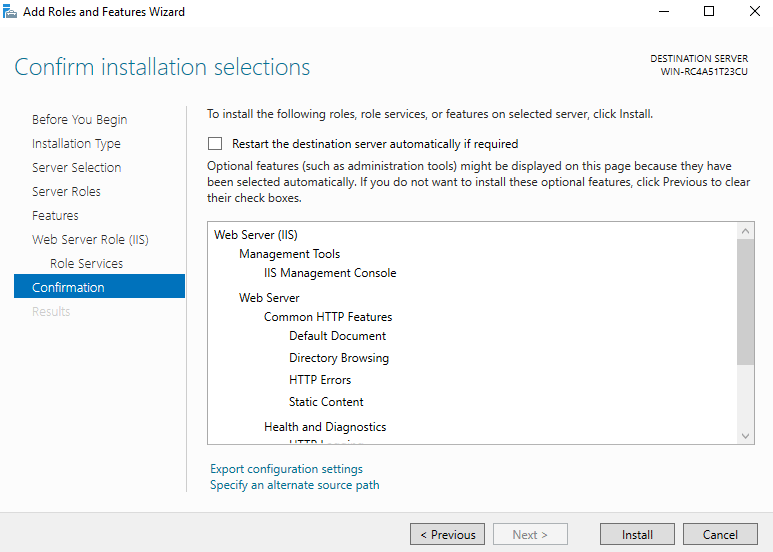The width and height of the screenshot is (773, 552).
Task: Maximize the wizard window
Action: tap(709, 12)
